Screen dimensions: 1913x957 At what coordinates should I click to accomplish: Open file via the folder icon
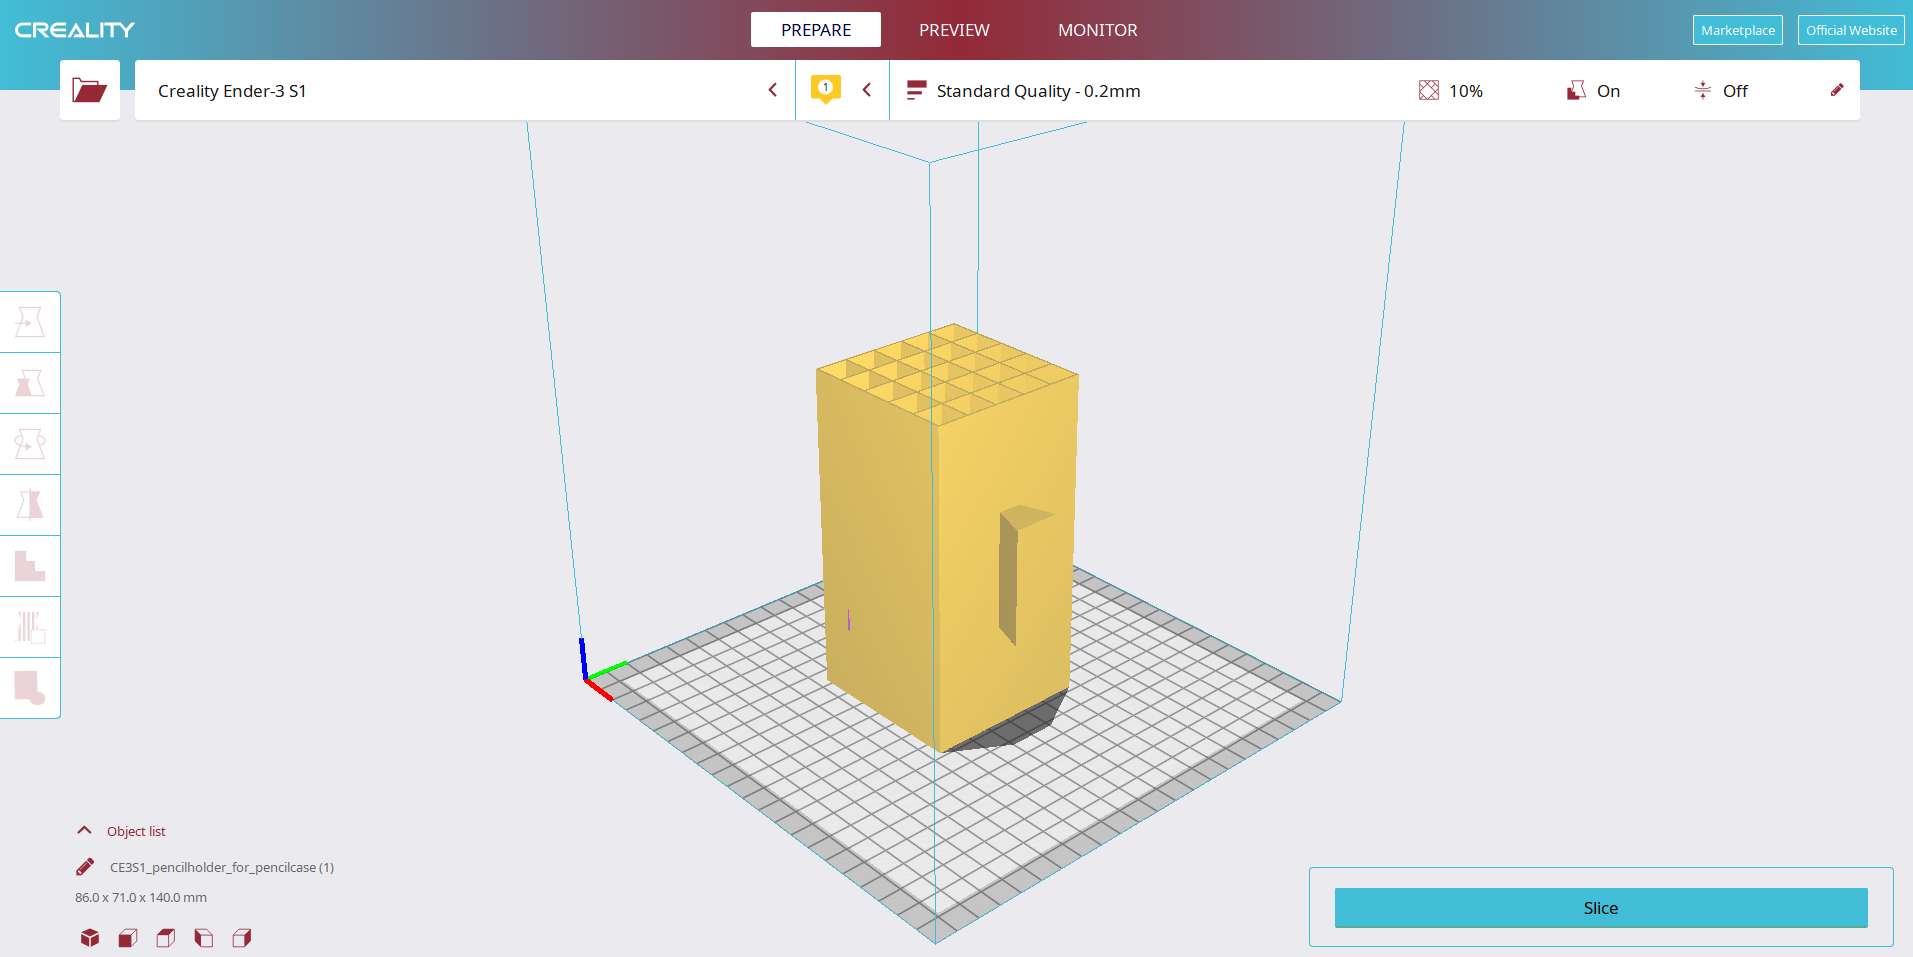89,90
